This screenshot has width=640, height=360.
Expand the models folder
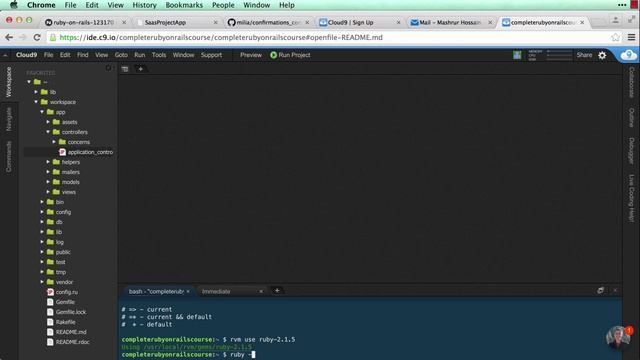(48, 182)
